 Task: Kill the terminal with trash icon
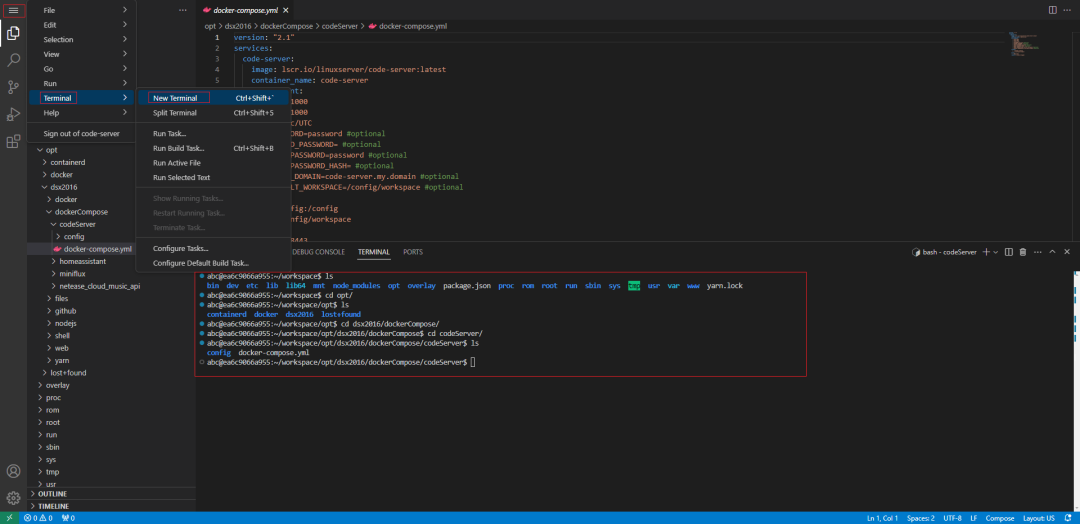[1023, 252]
